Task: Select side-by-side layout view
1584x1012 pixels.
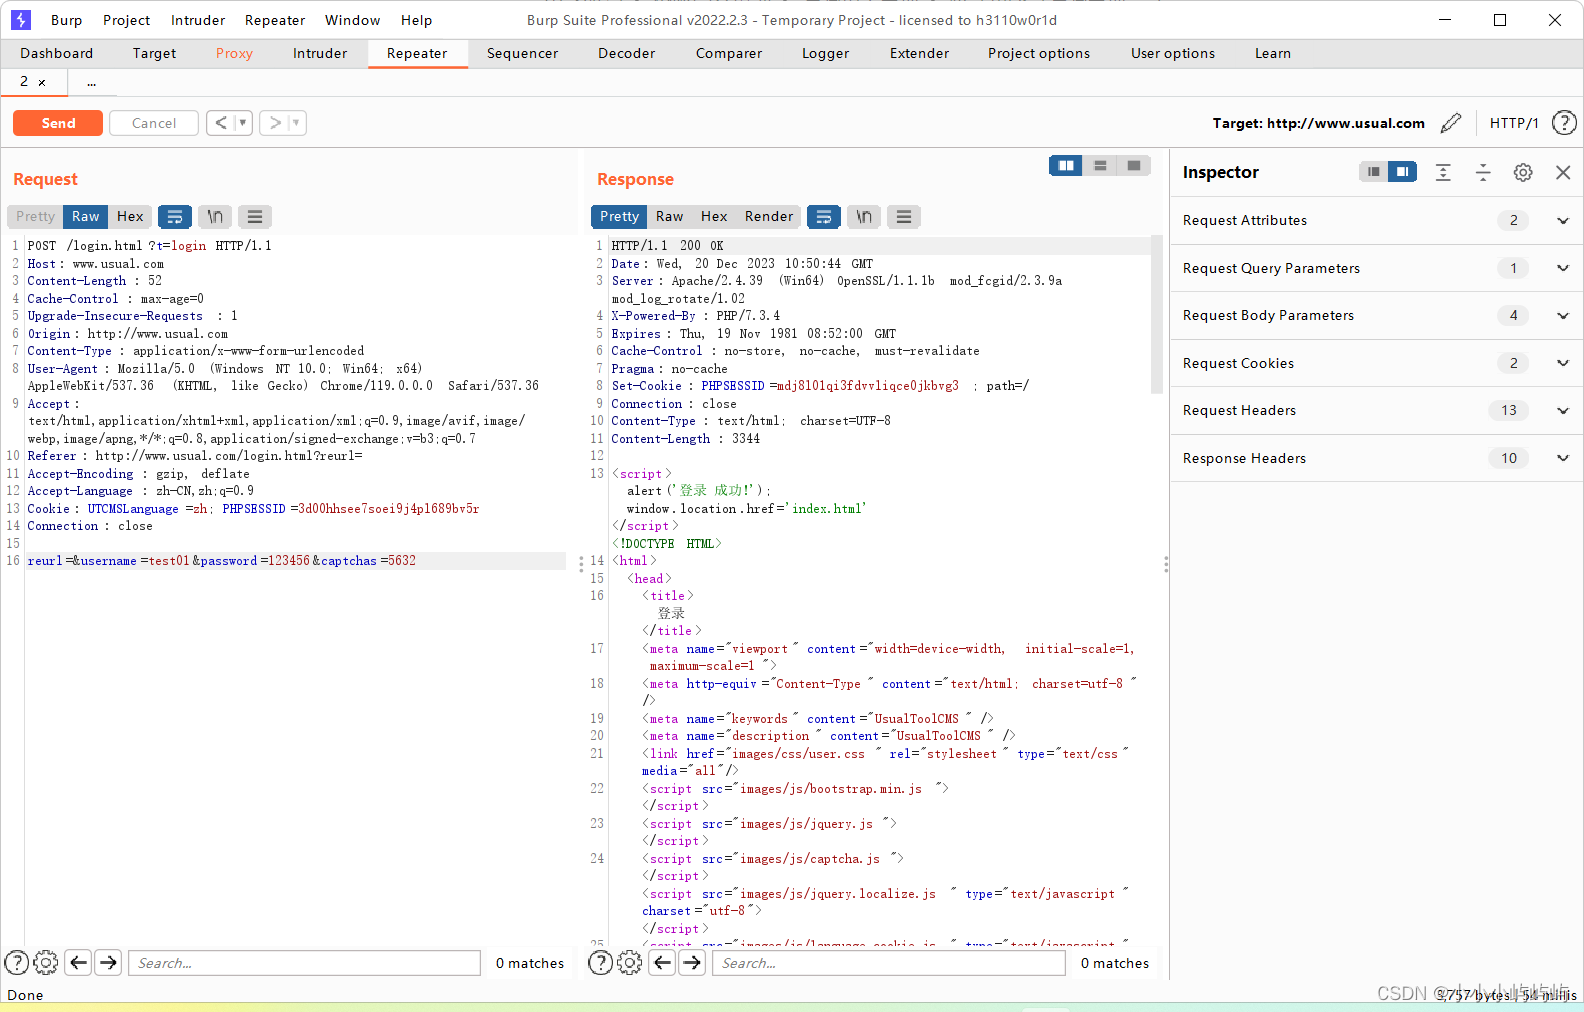Action: click(1066, 165)
